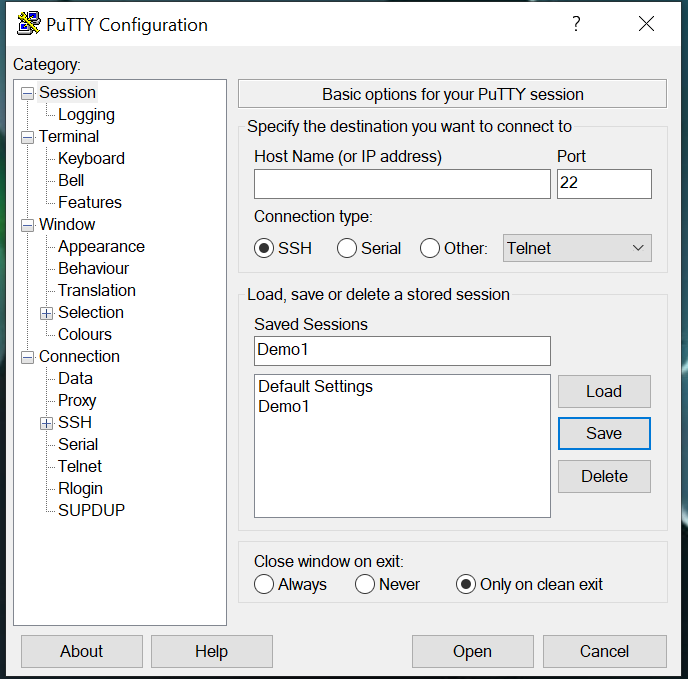Open Behaviour settings category
This screenshot has height=679, width=688.
pyautogui.click(x=93, y=269)
